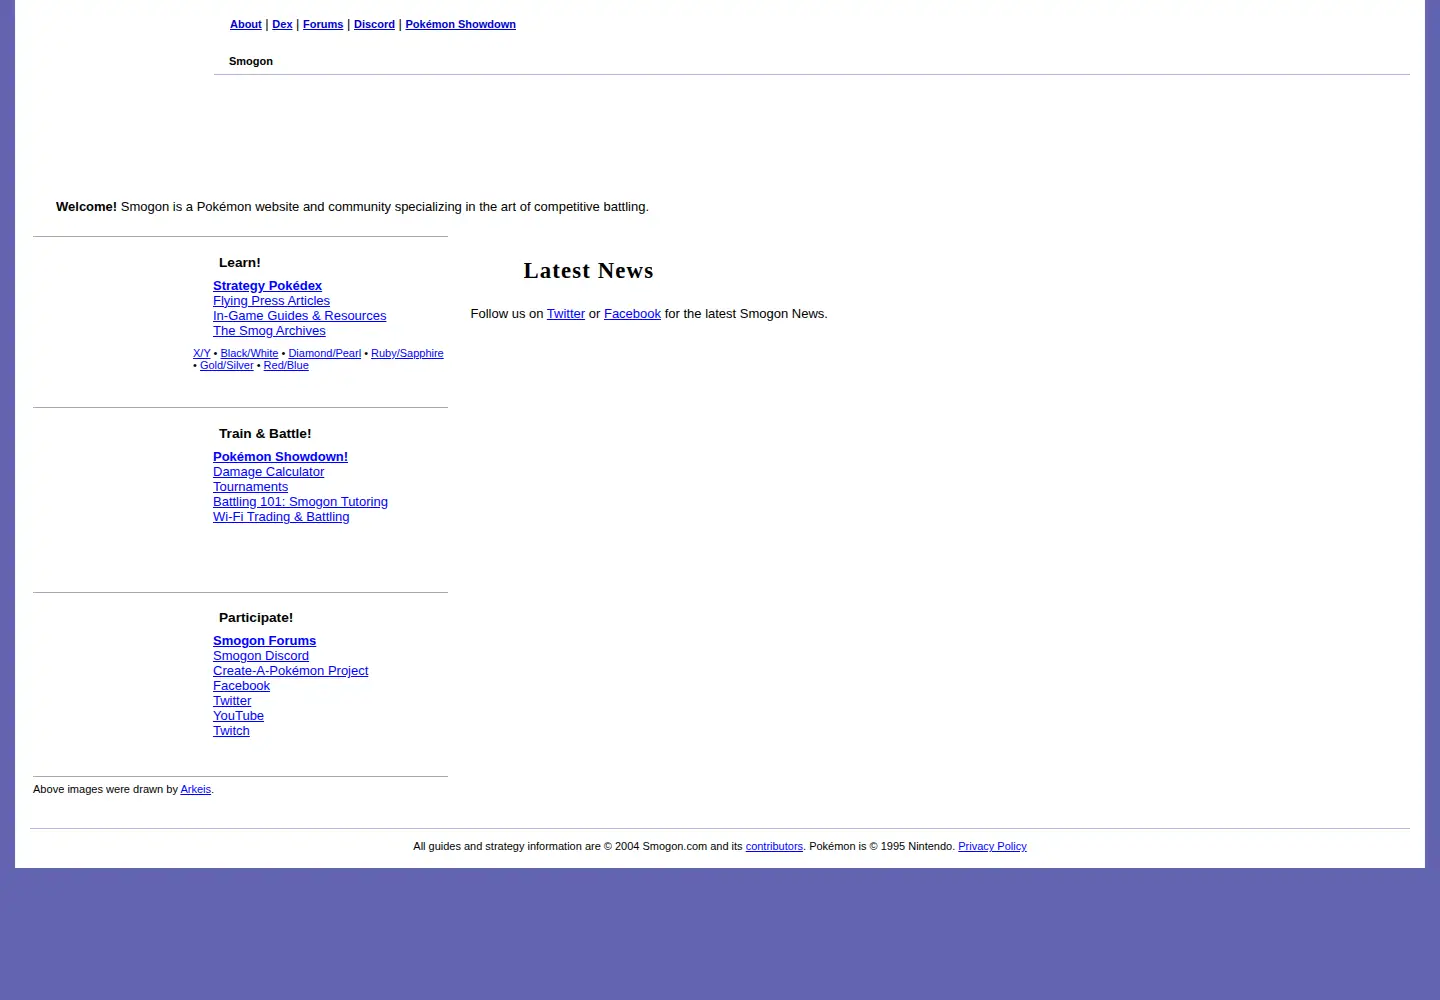View the contributors link in the footer
Screen dimensions: 1440x1000
point(774,846)
